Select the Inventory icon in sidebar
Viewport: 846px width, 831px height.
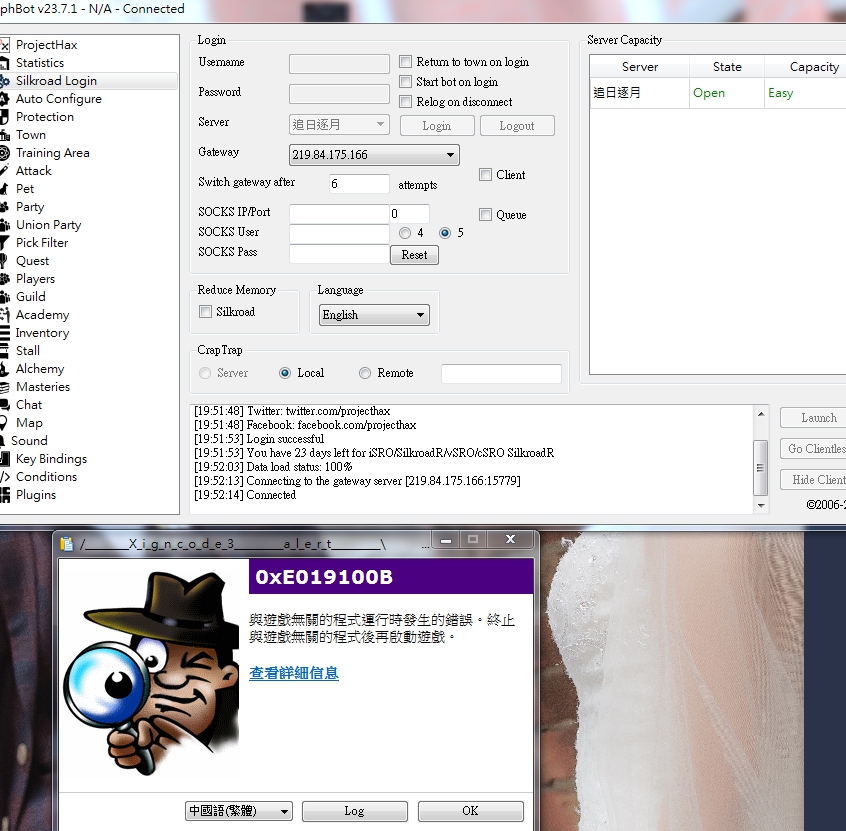click(x=5, y=333)
